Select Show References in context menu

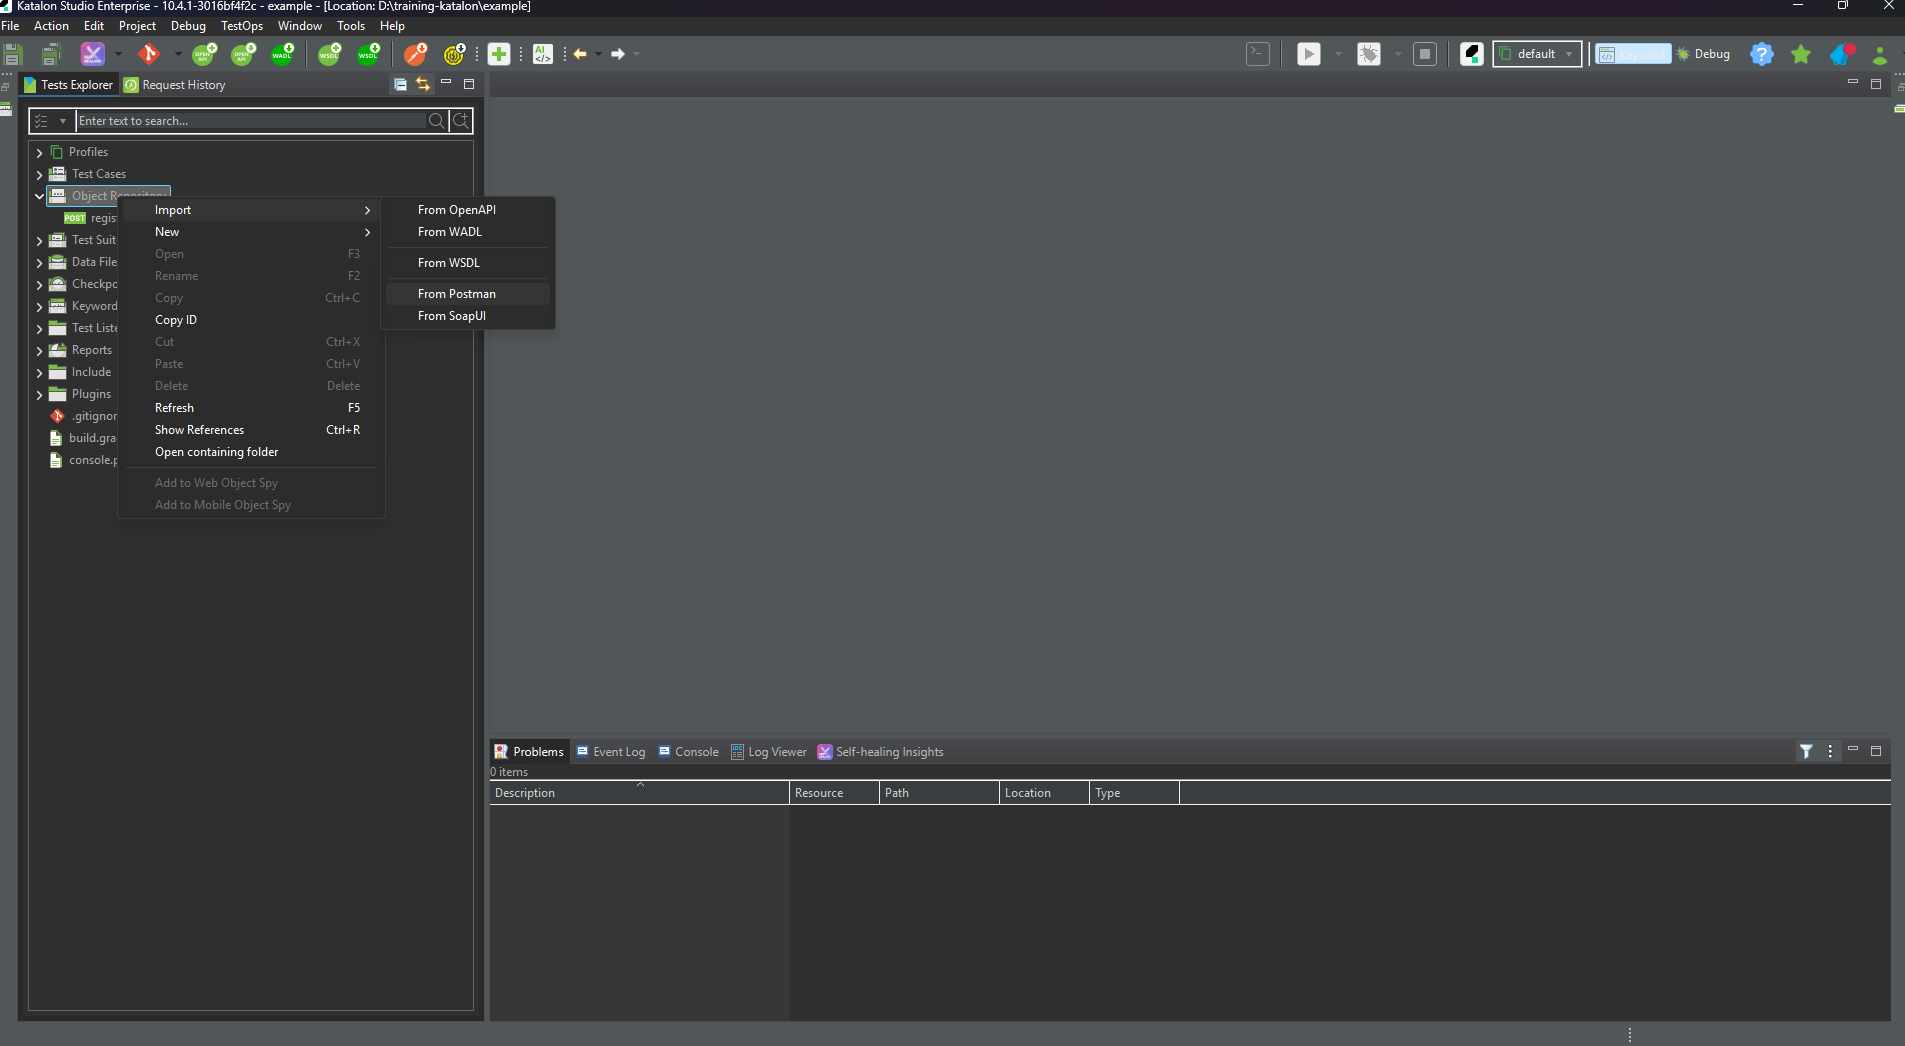tap(199, 430)
